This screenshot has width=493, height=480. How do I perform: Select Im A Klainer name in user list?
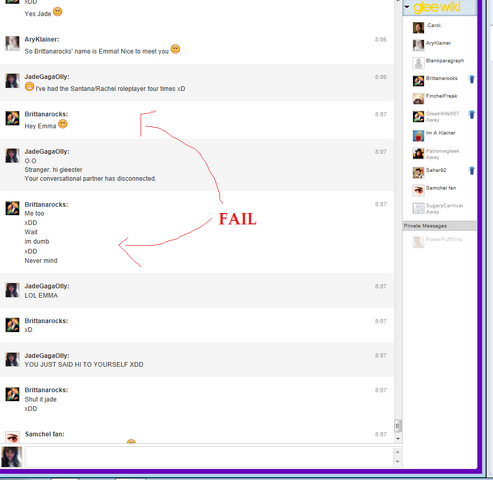[x=440, y=133]
